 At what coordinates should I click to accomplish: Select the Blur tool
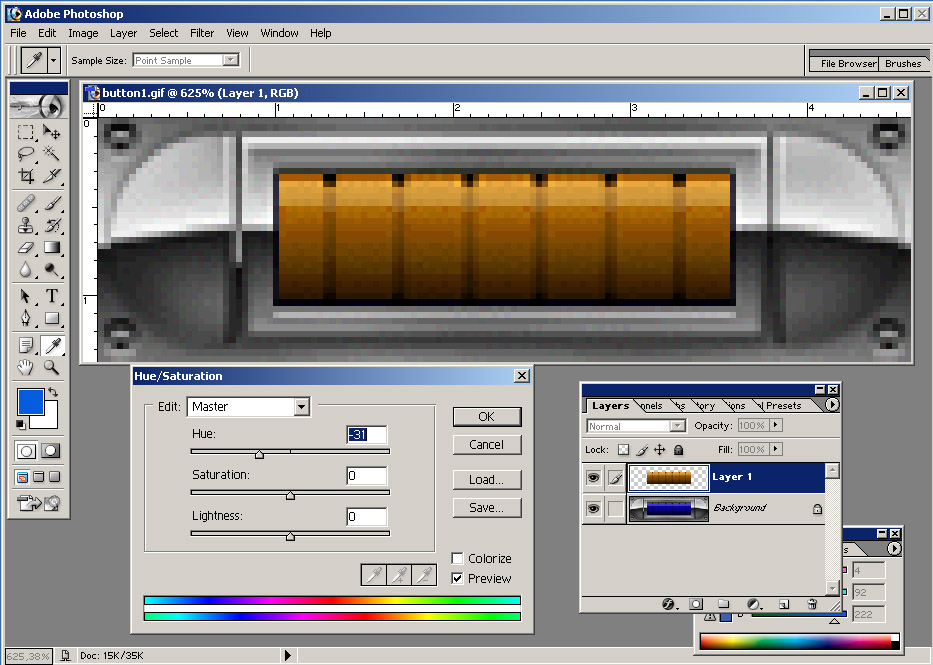(x=26, y=270)
